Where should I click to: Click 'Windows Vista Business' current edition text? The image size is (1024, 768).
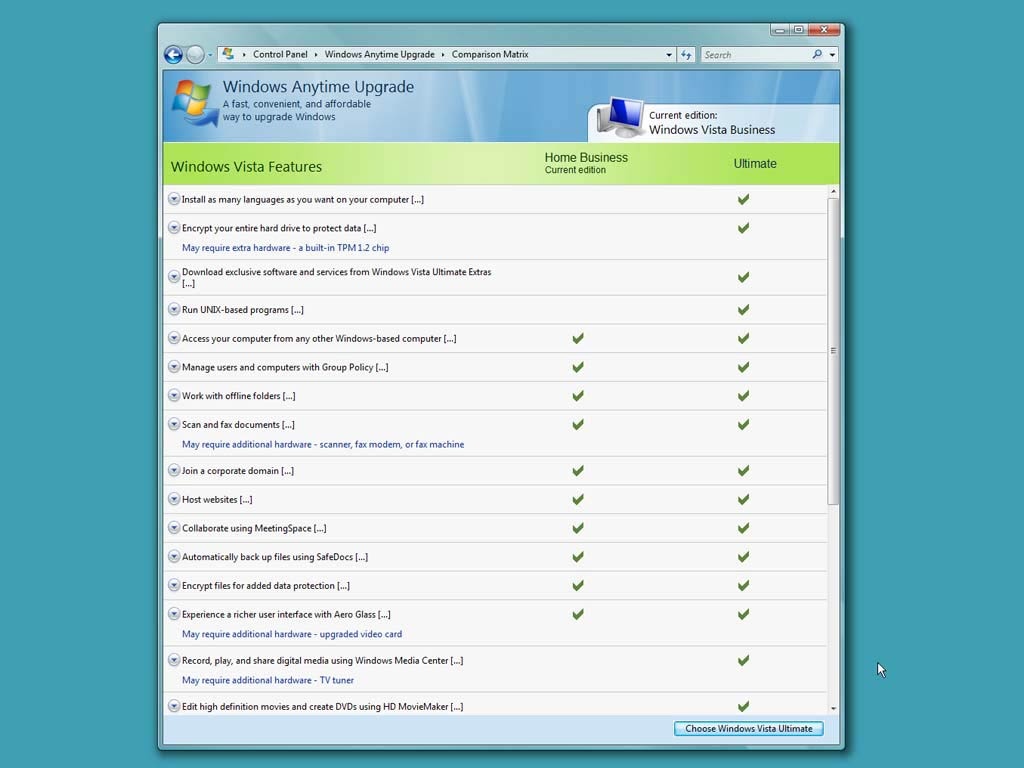click(x=712, y=129)
